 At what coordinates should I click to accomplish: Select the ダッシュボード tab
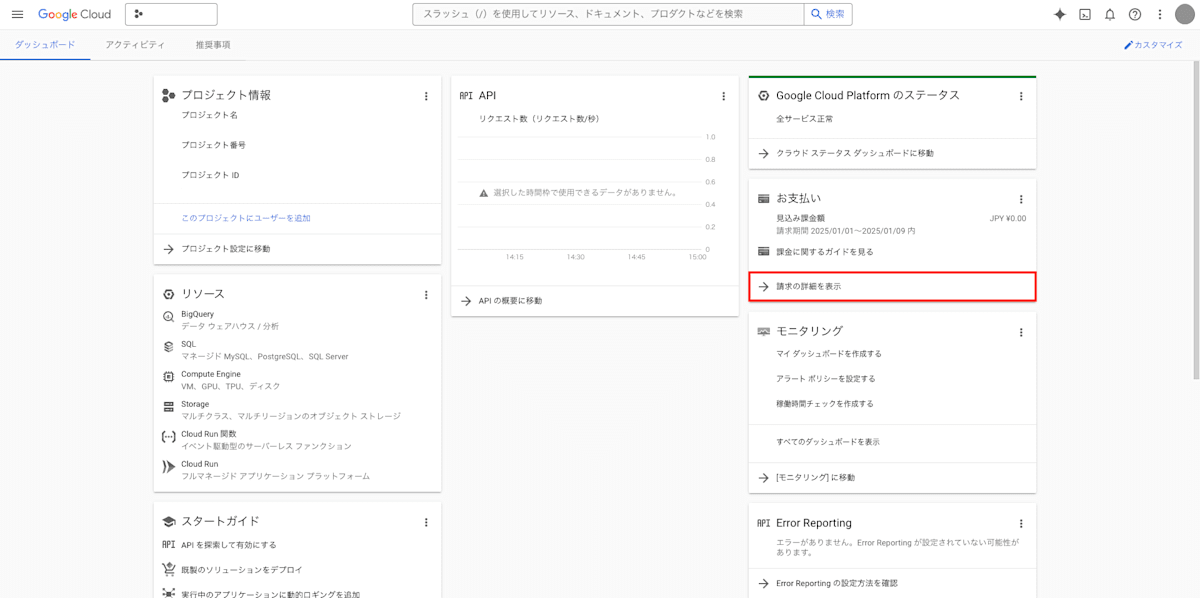point(45,45)
